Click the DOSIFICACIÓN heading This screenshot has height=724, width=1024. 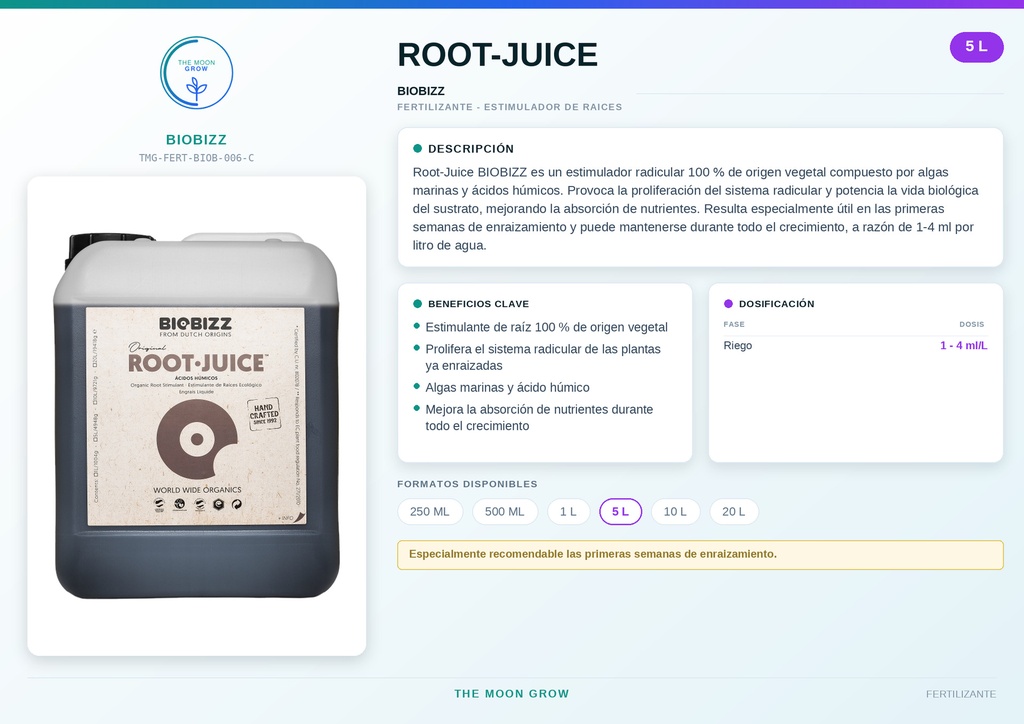click(776, 304)
